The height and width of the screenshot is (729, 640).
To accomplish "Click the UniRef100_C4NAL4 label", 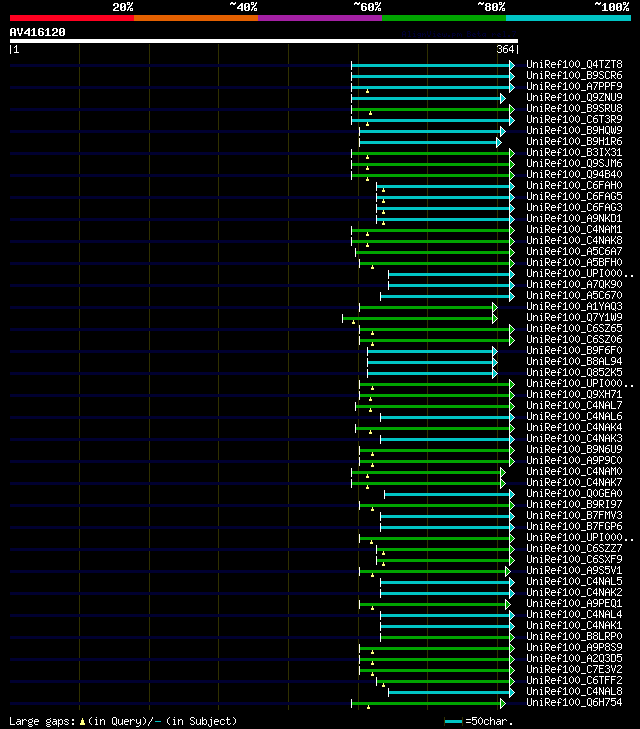I will coord(574,615).
